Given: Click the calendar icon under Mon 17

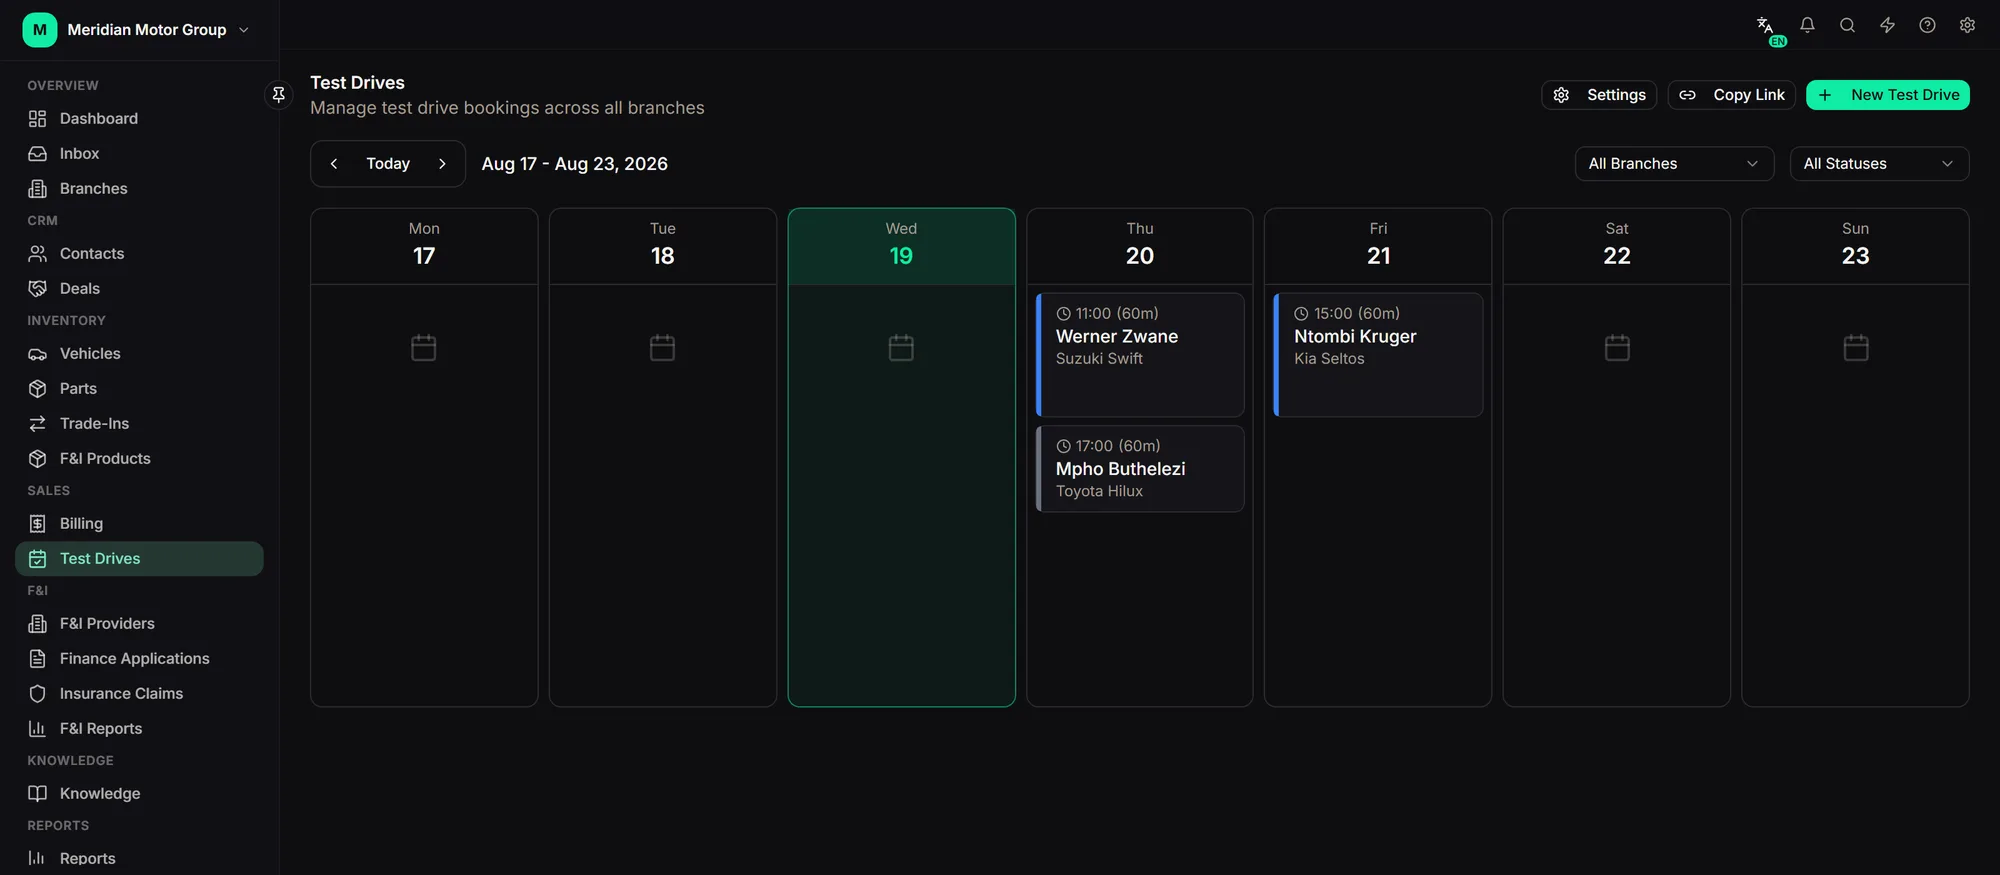Looking at the screenshot, I should [x=424, y=348].
